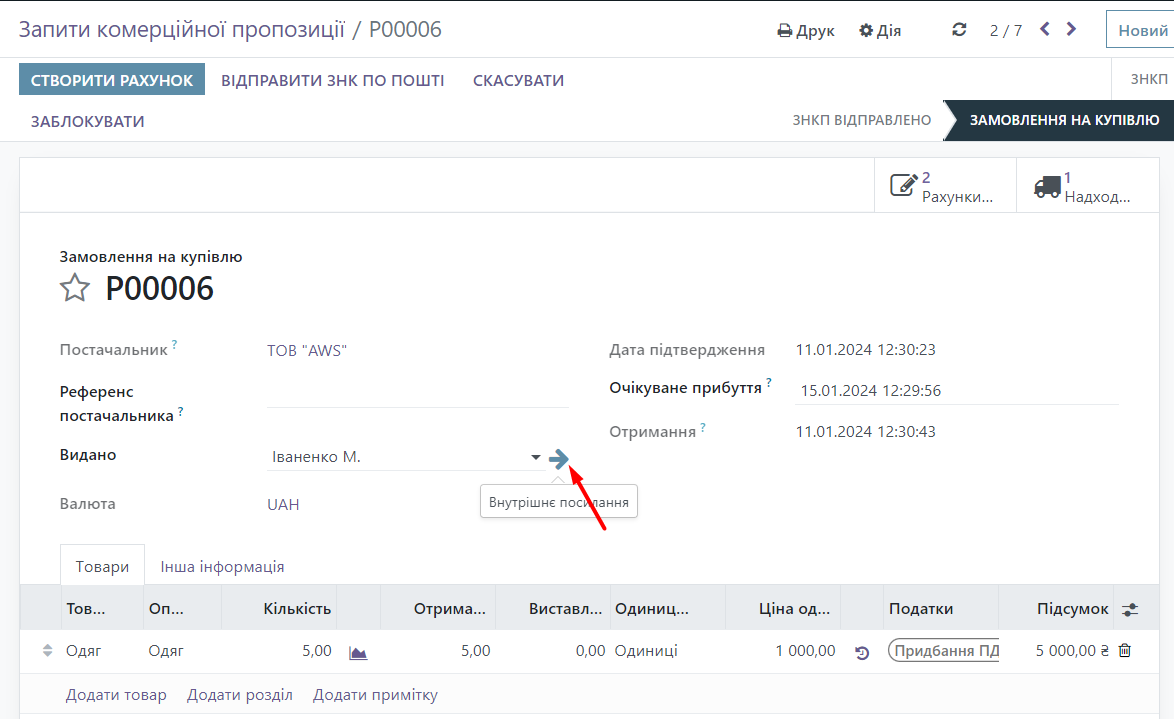Click the star favorite icon beside P00006
The image size is (1174, 719).
click(x=75, y=289)
